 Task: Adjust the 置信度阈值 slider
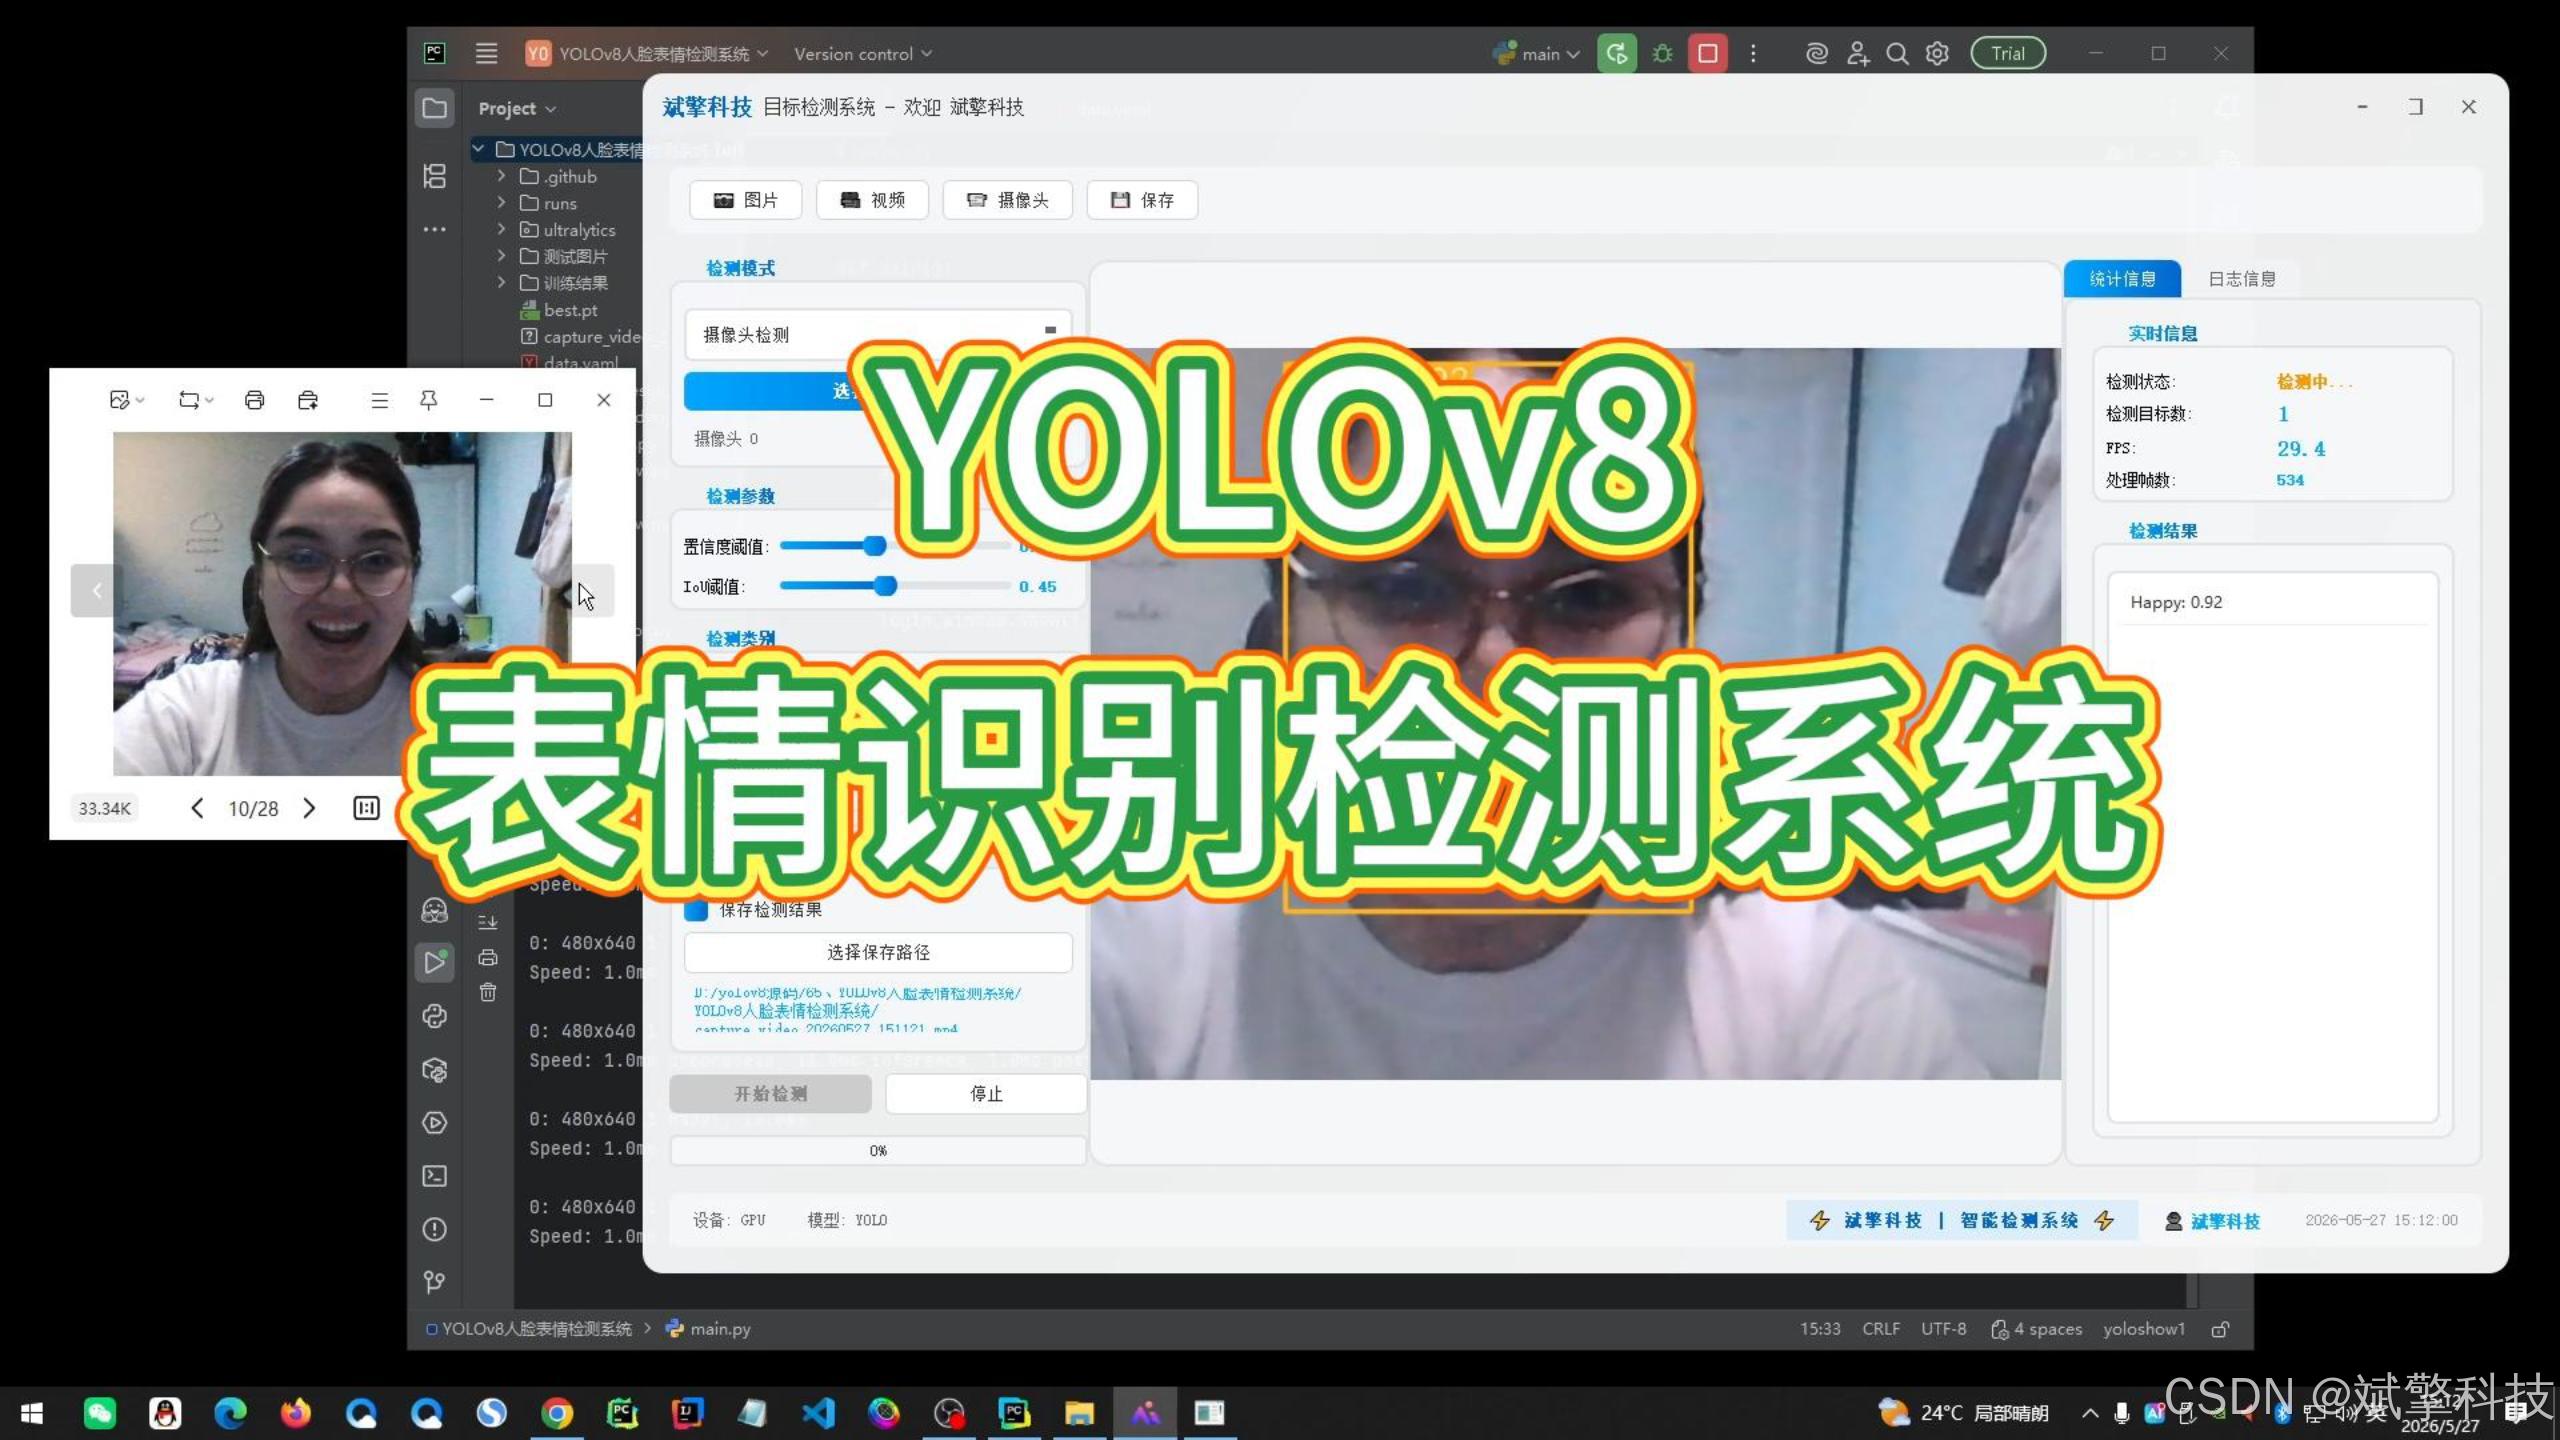tap(874, 546)
